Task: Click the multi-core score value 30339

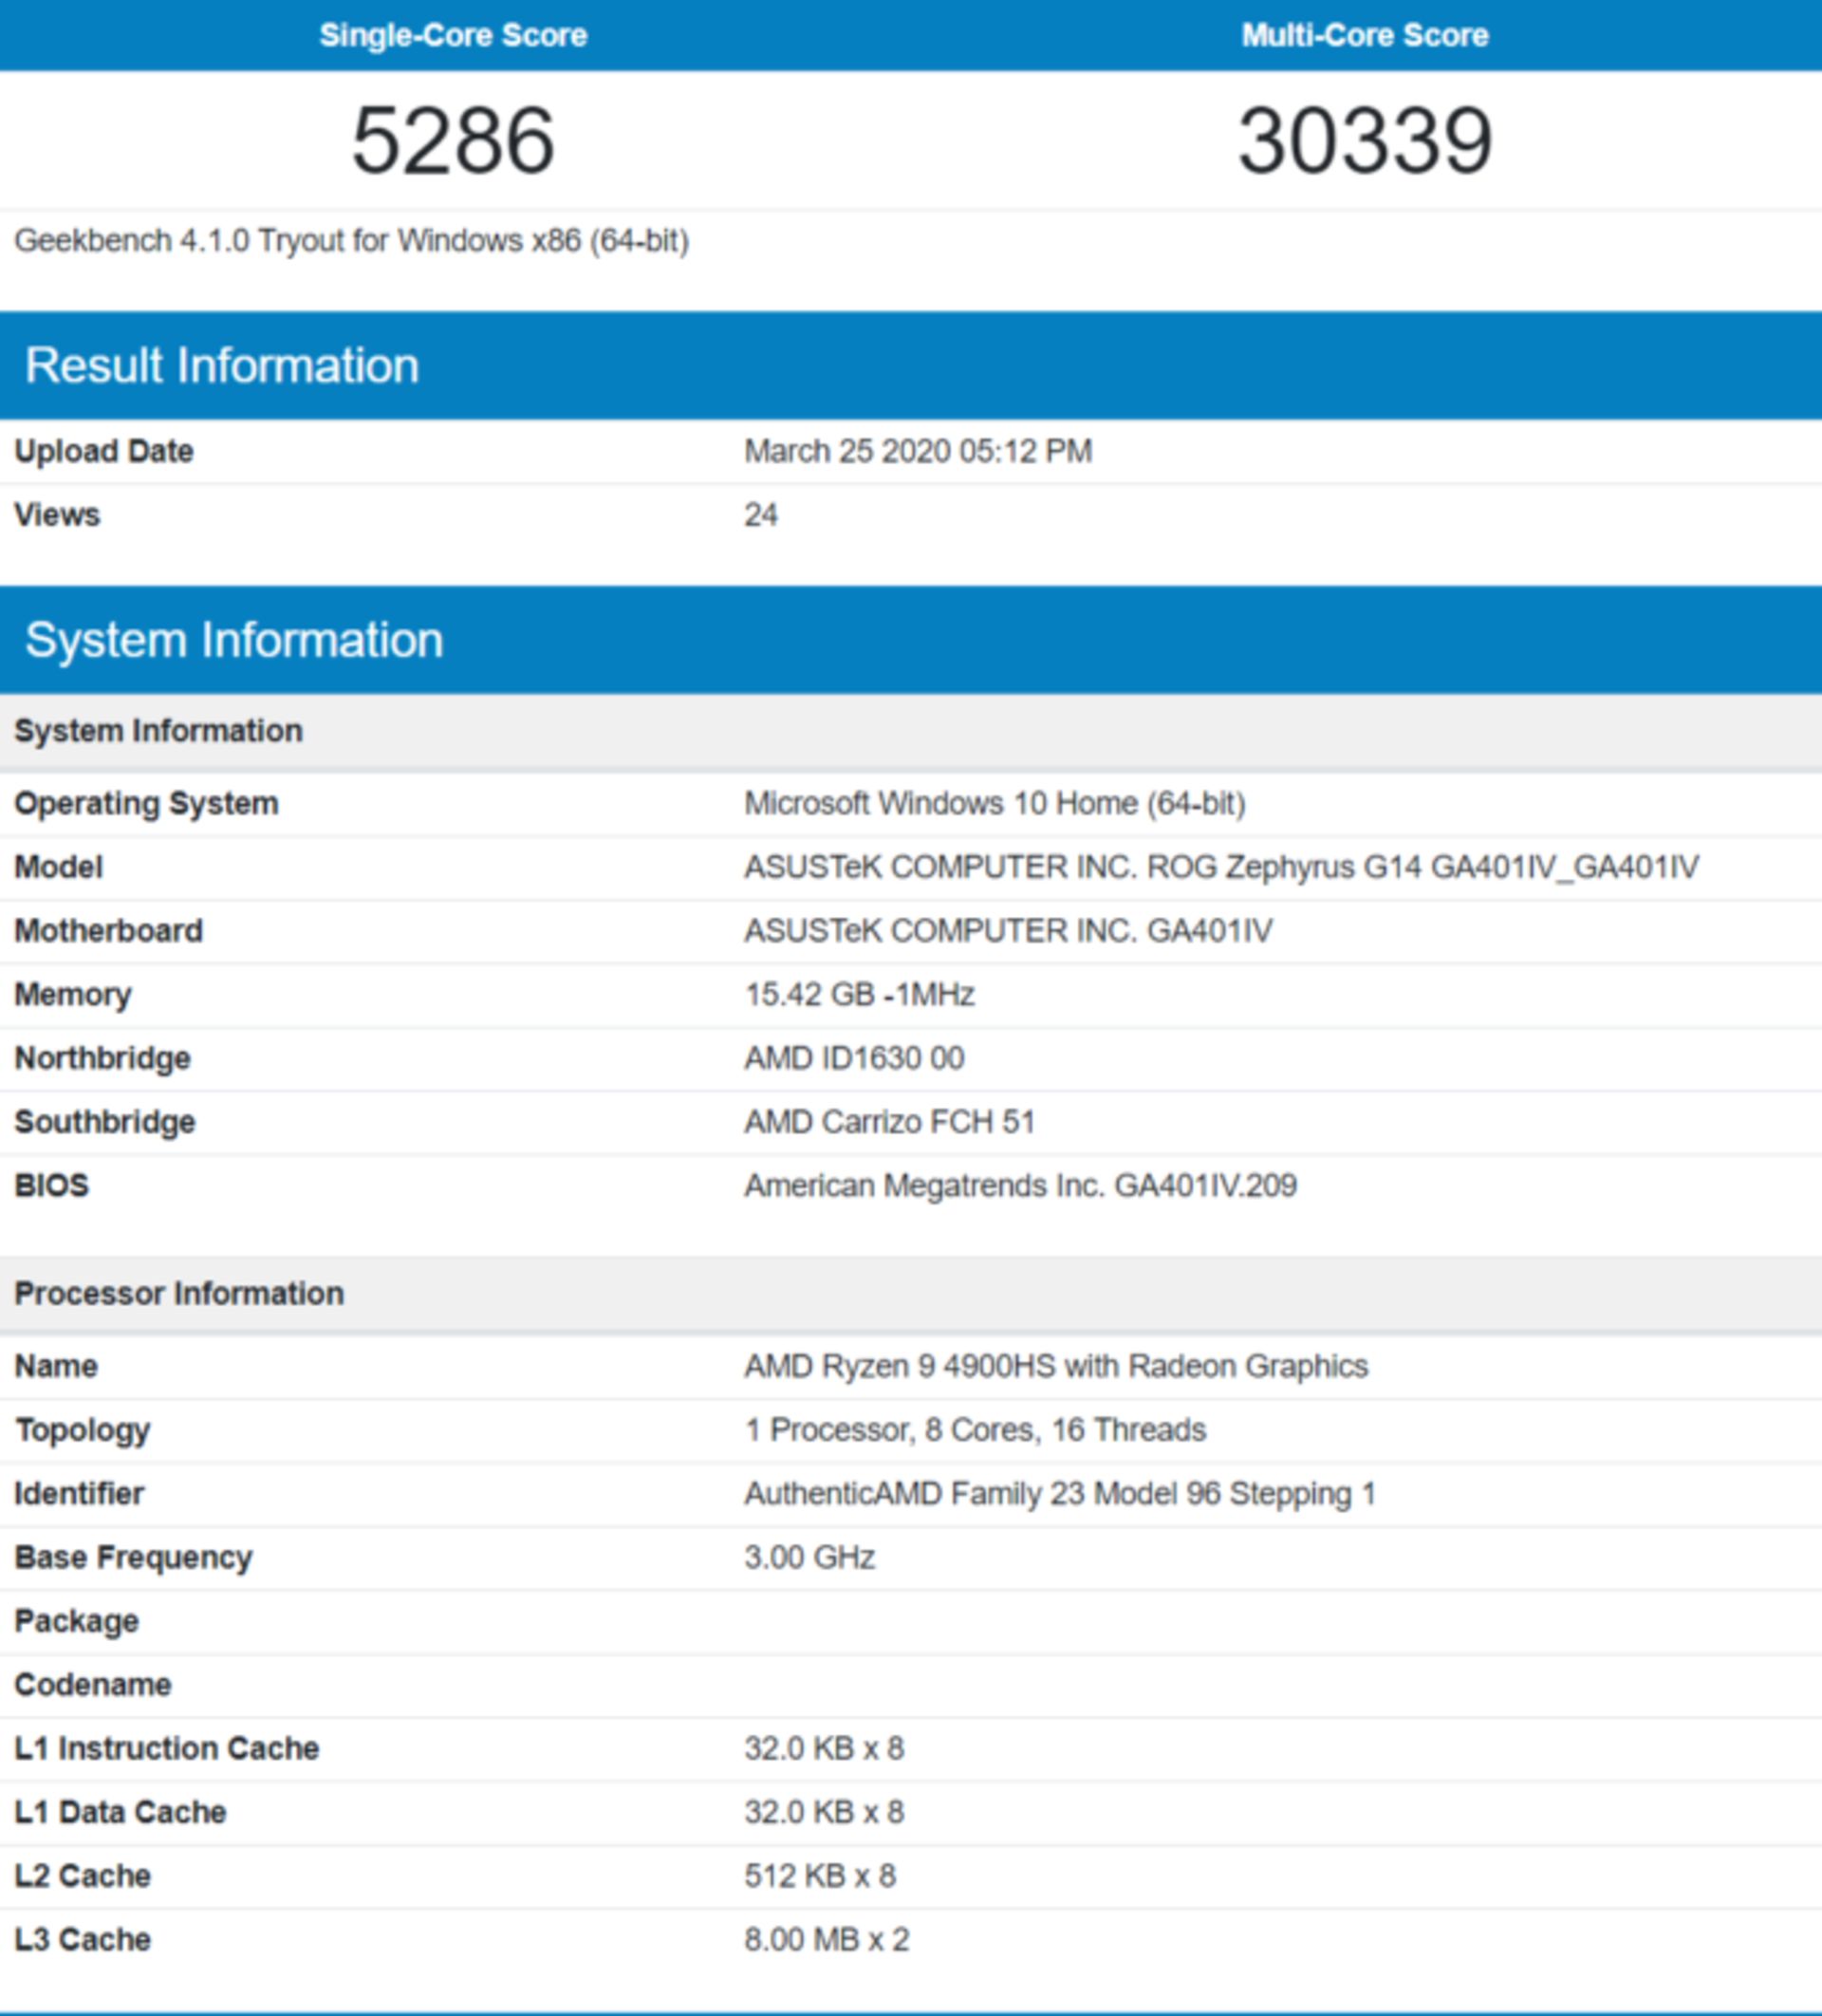Action: [x=1364, y=141]
